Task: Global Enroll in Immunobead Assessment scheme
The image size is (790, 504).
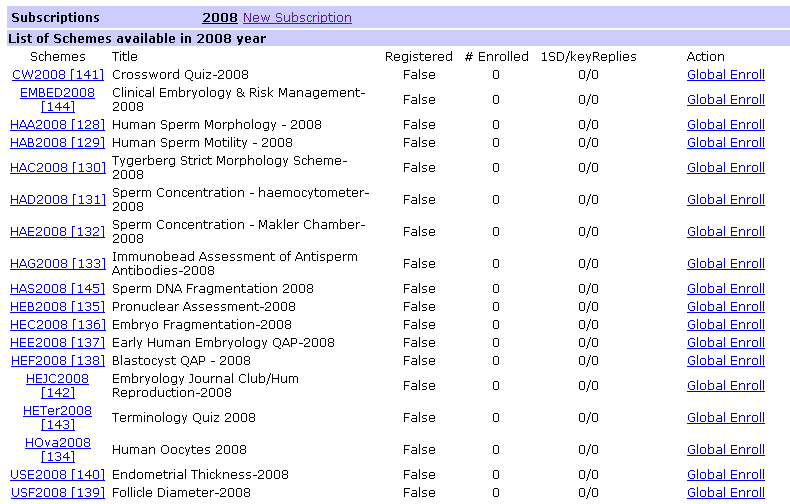Action: (726, 264)
